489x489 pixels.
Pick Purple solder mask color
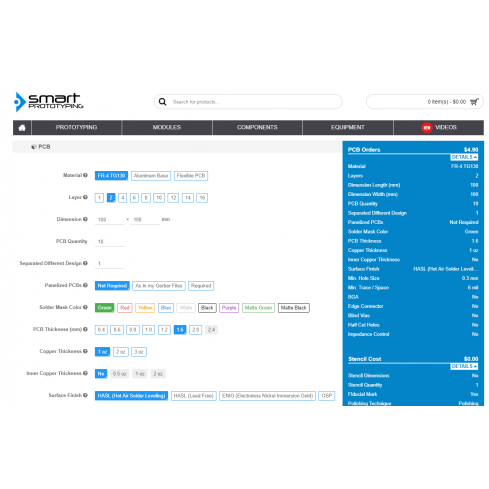click(x=229, y=308)
